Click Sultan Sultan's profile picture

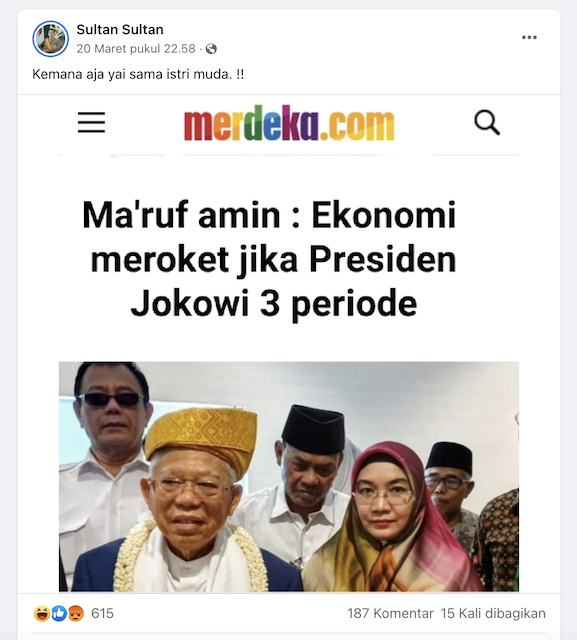[x=51, y=39]
